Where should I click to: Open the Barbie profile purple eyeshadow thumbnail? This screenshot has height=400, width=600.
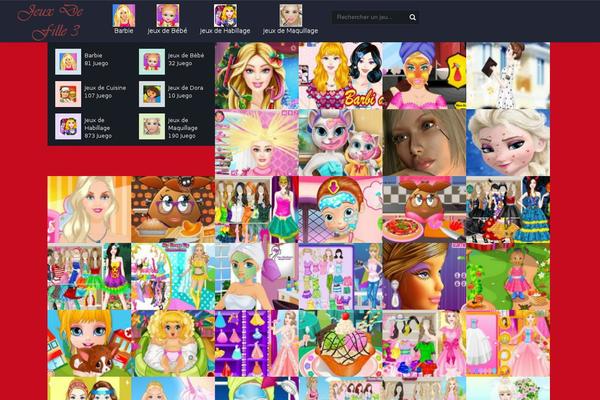click(x=424, y=277)
